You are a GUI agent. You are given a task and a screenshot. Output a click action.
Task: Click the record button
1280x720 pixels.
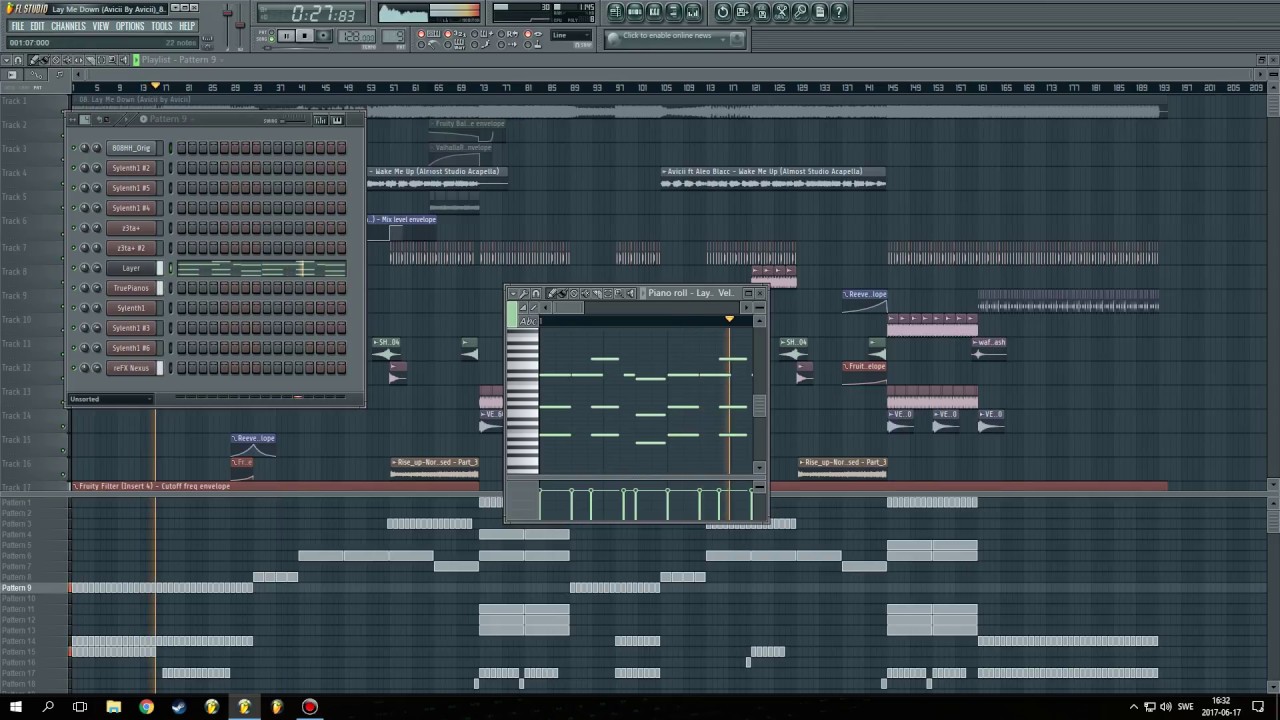coord(324,36)
